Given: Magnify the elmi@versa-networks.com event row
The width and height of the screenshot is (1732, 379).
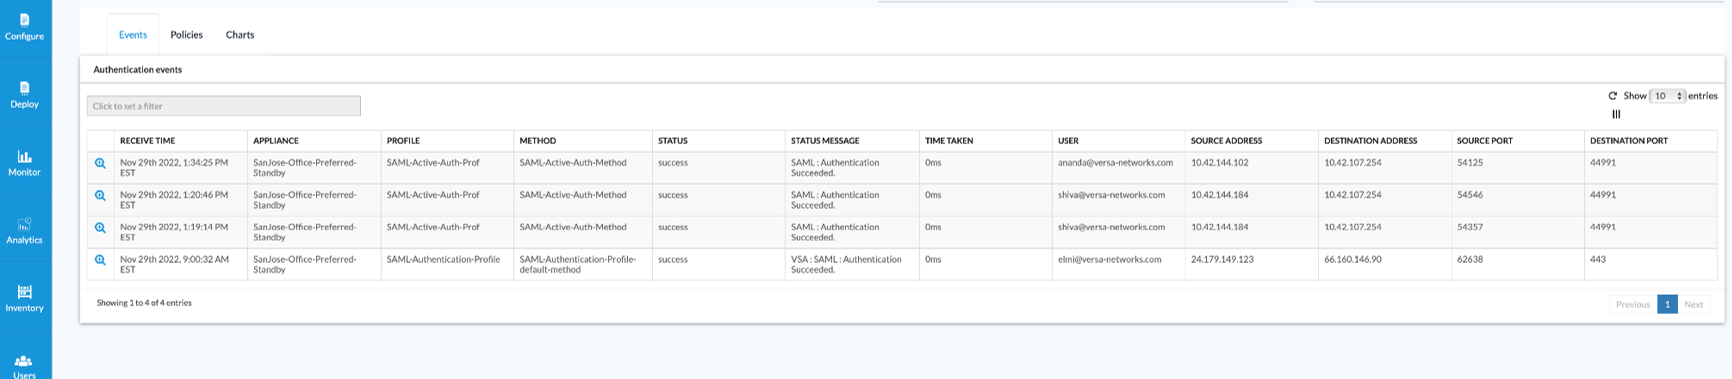Looking at the screenshot, I should coord(100,260).
